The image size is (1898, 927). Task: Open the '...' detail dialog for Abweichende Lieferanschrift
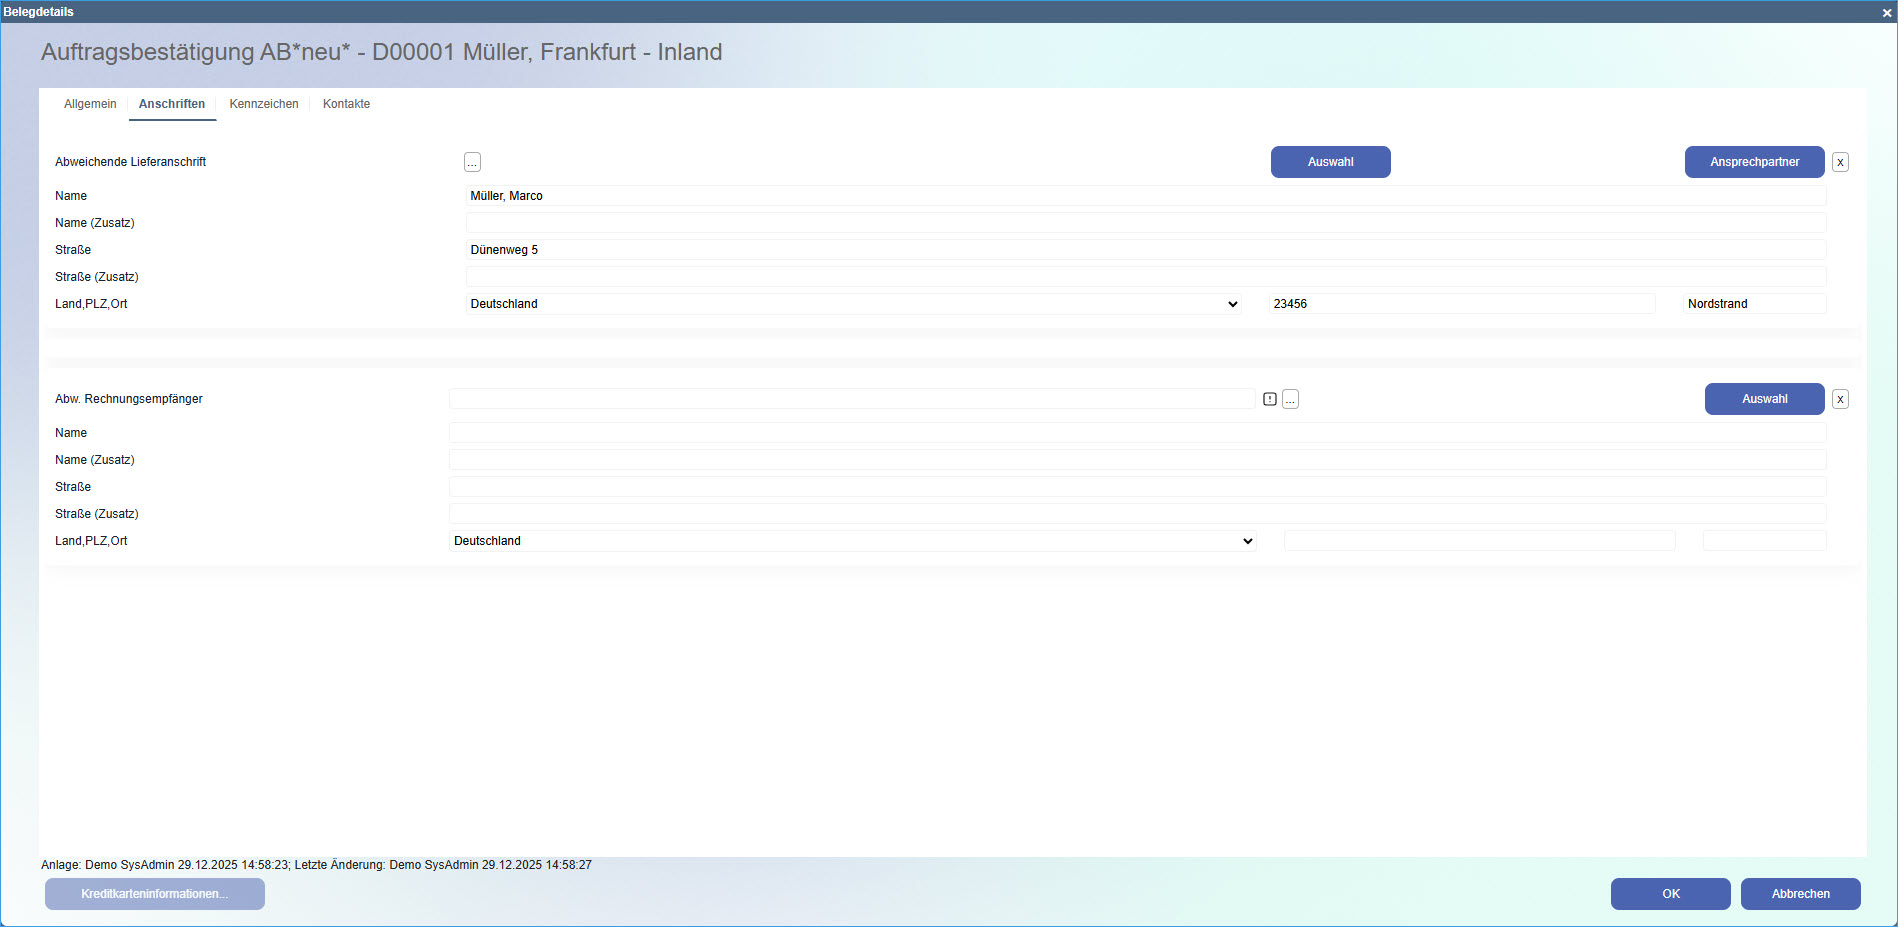click(x=471, y=161)
